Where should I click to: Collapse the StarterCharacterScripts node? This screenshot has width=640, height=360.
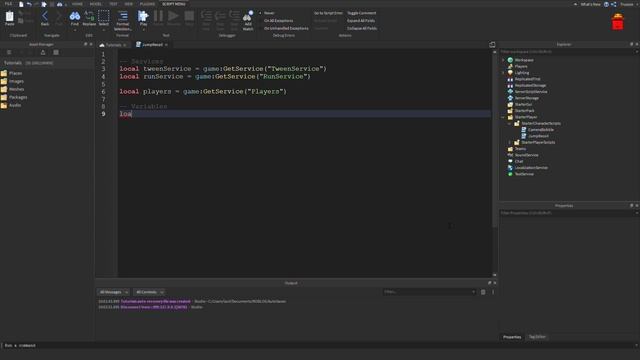510,123
